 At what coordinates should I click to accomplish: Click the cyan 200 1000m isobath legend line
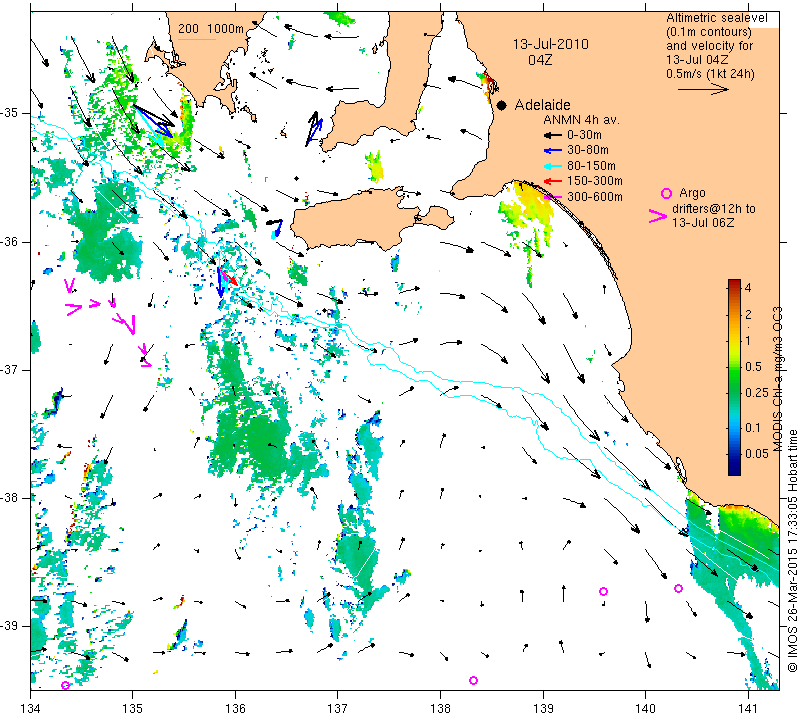196,39
